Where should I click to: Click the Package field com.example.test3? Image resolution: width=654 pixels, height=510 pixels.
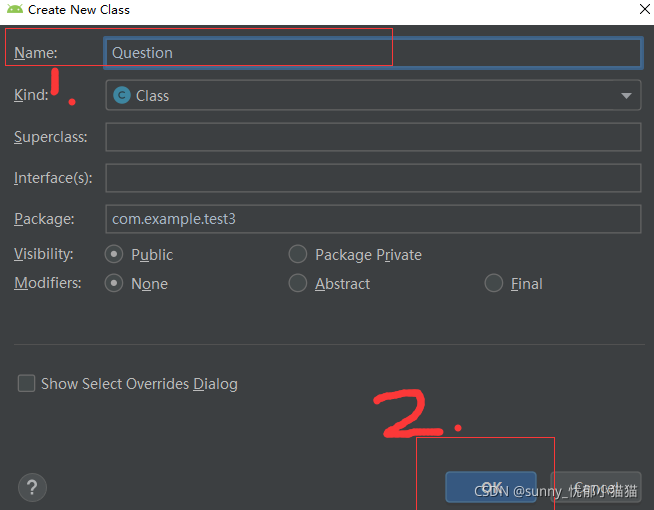click(x=373, y=219)
